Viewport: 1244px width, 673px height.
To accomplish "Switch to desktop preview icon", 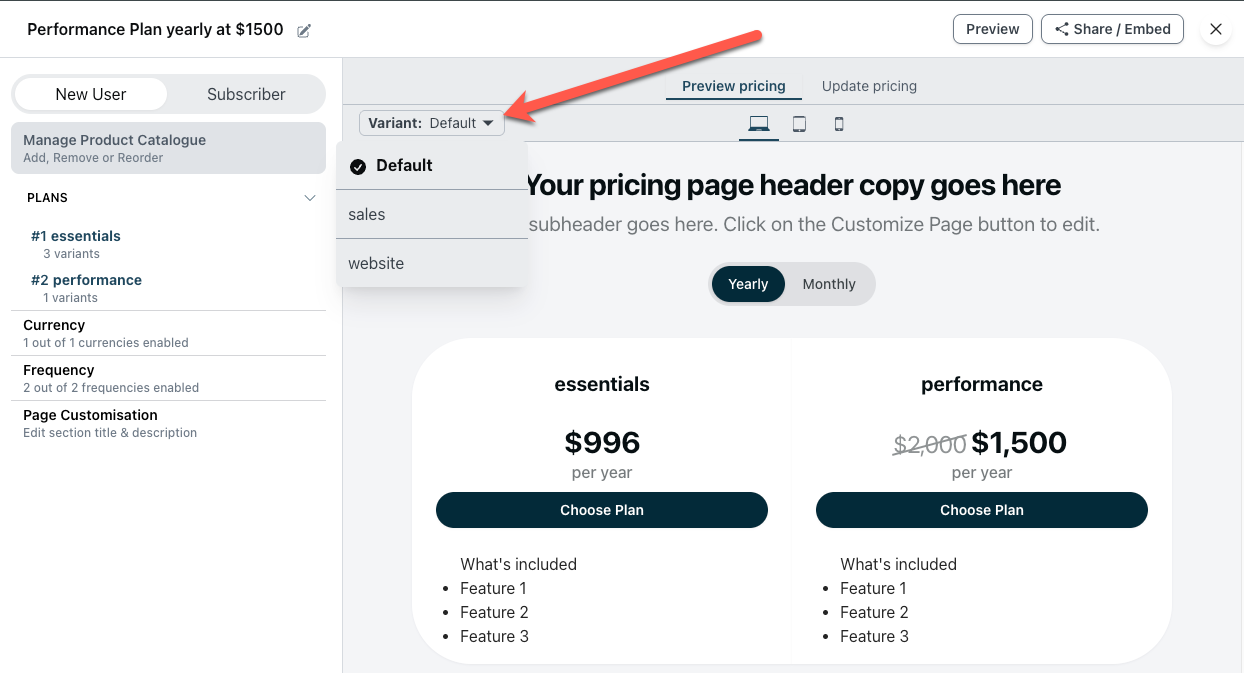I will click(x=759, y=124).
